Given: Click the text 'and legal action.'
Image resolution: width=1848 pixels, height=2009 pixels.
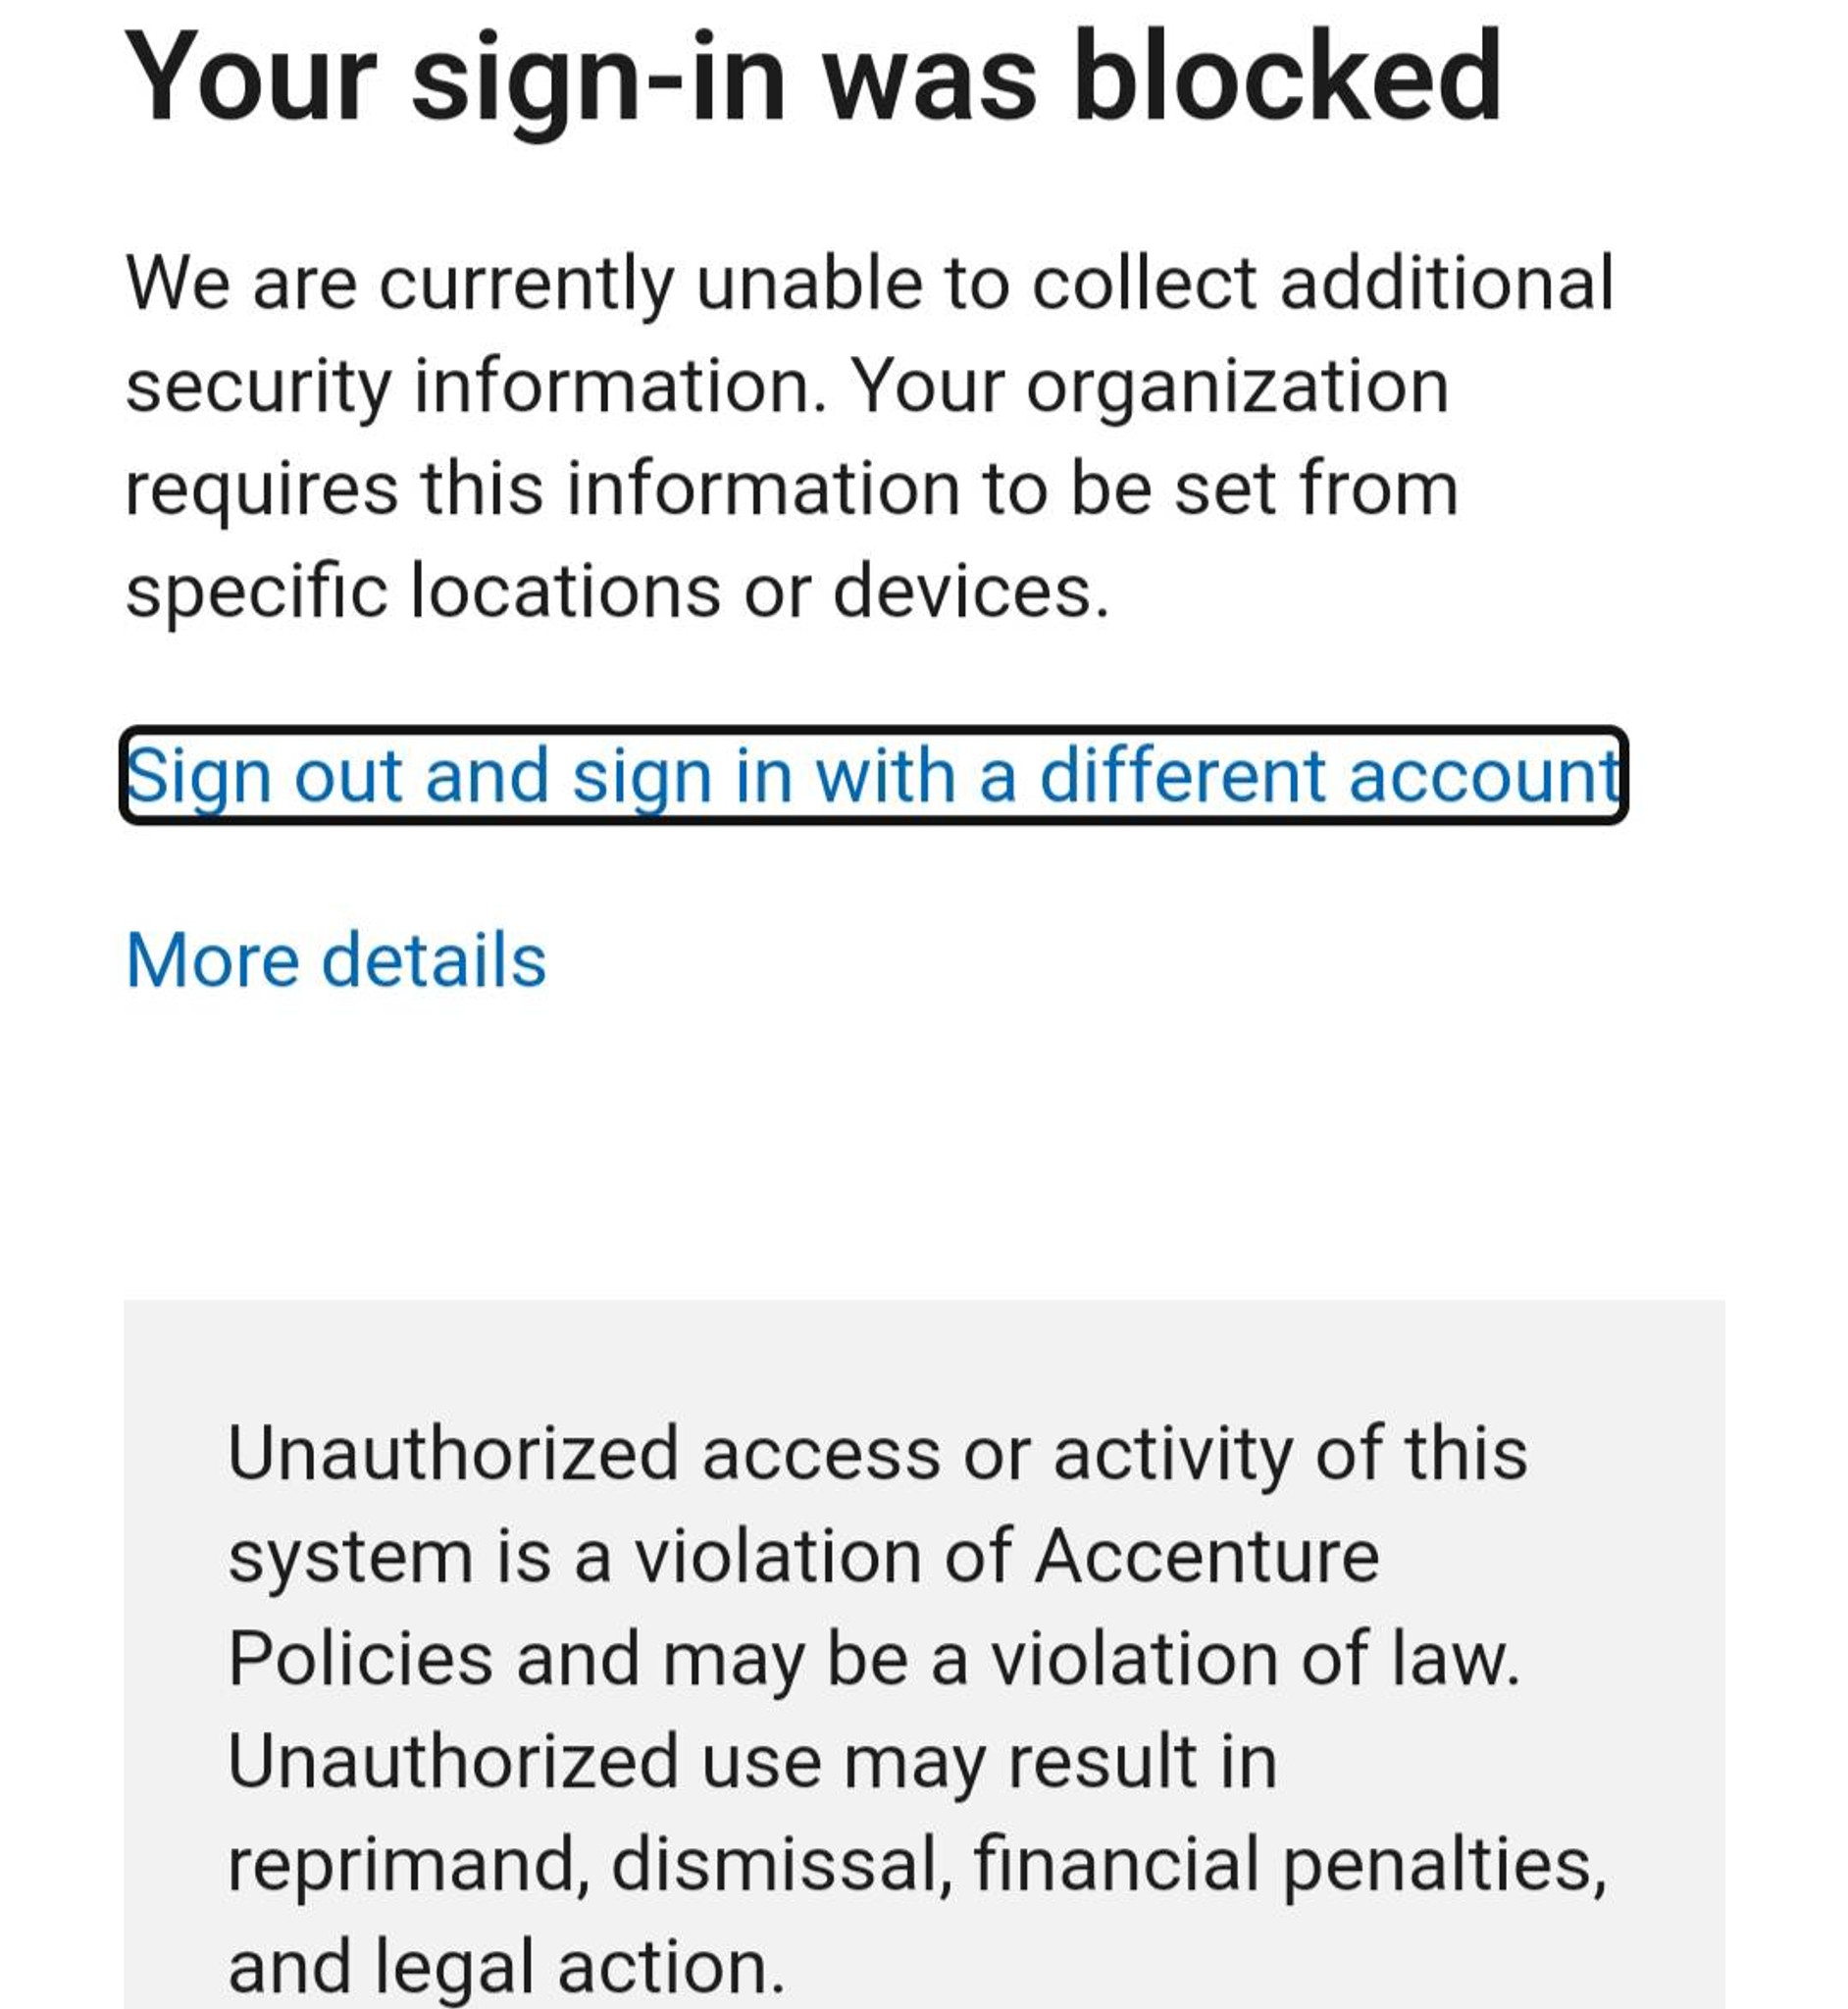Looking at the screenshot, I should coord(506,1966).
